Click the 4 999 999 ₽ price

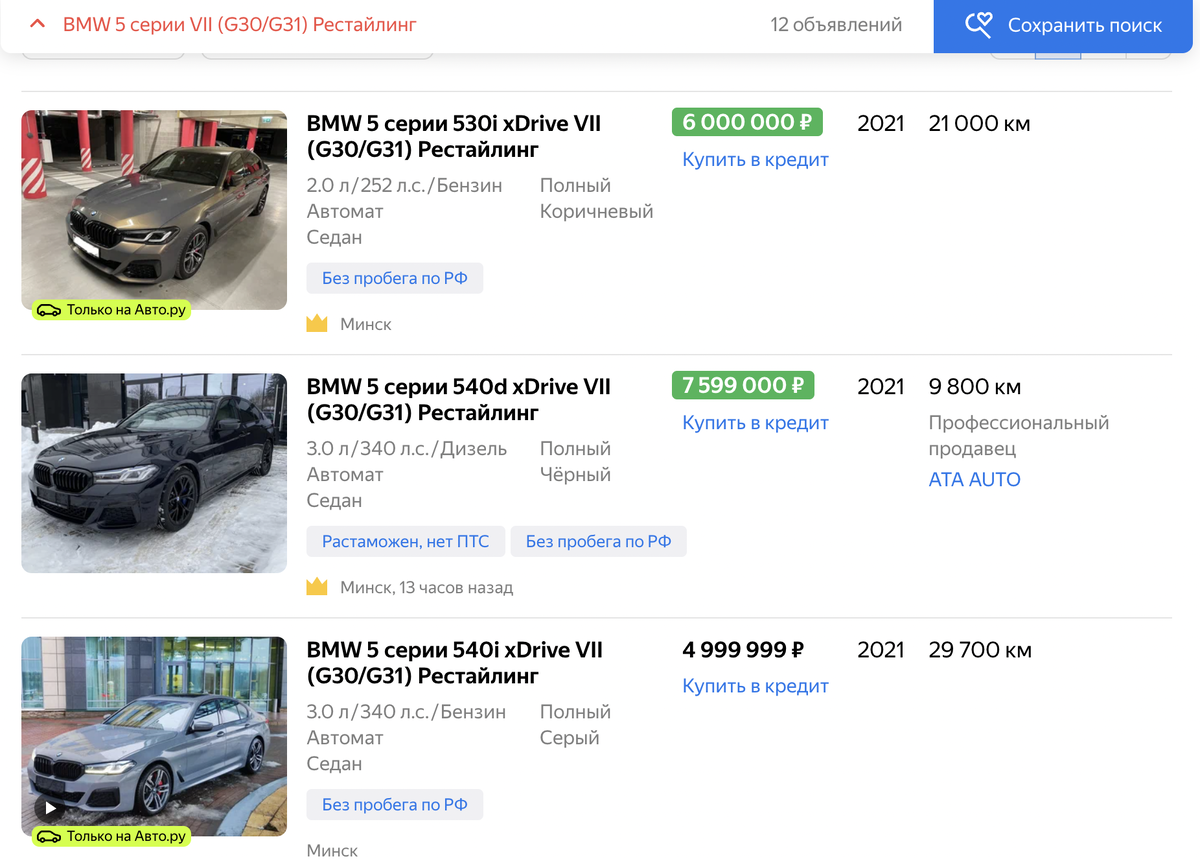pos(743,650)
